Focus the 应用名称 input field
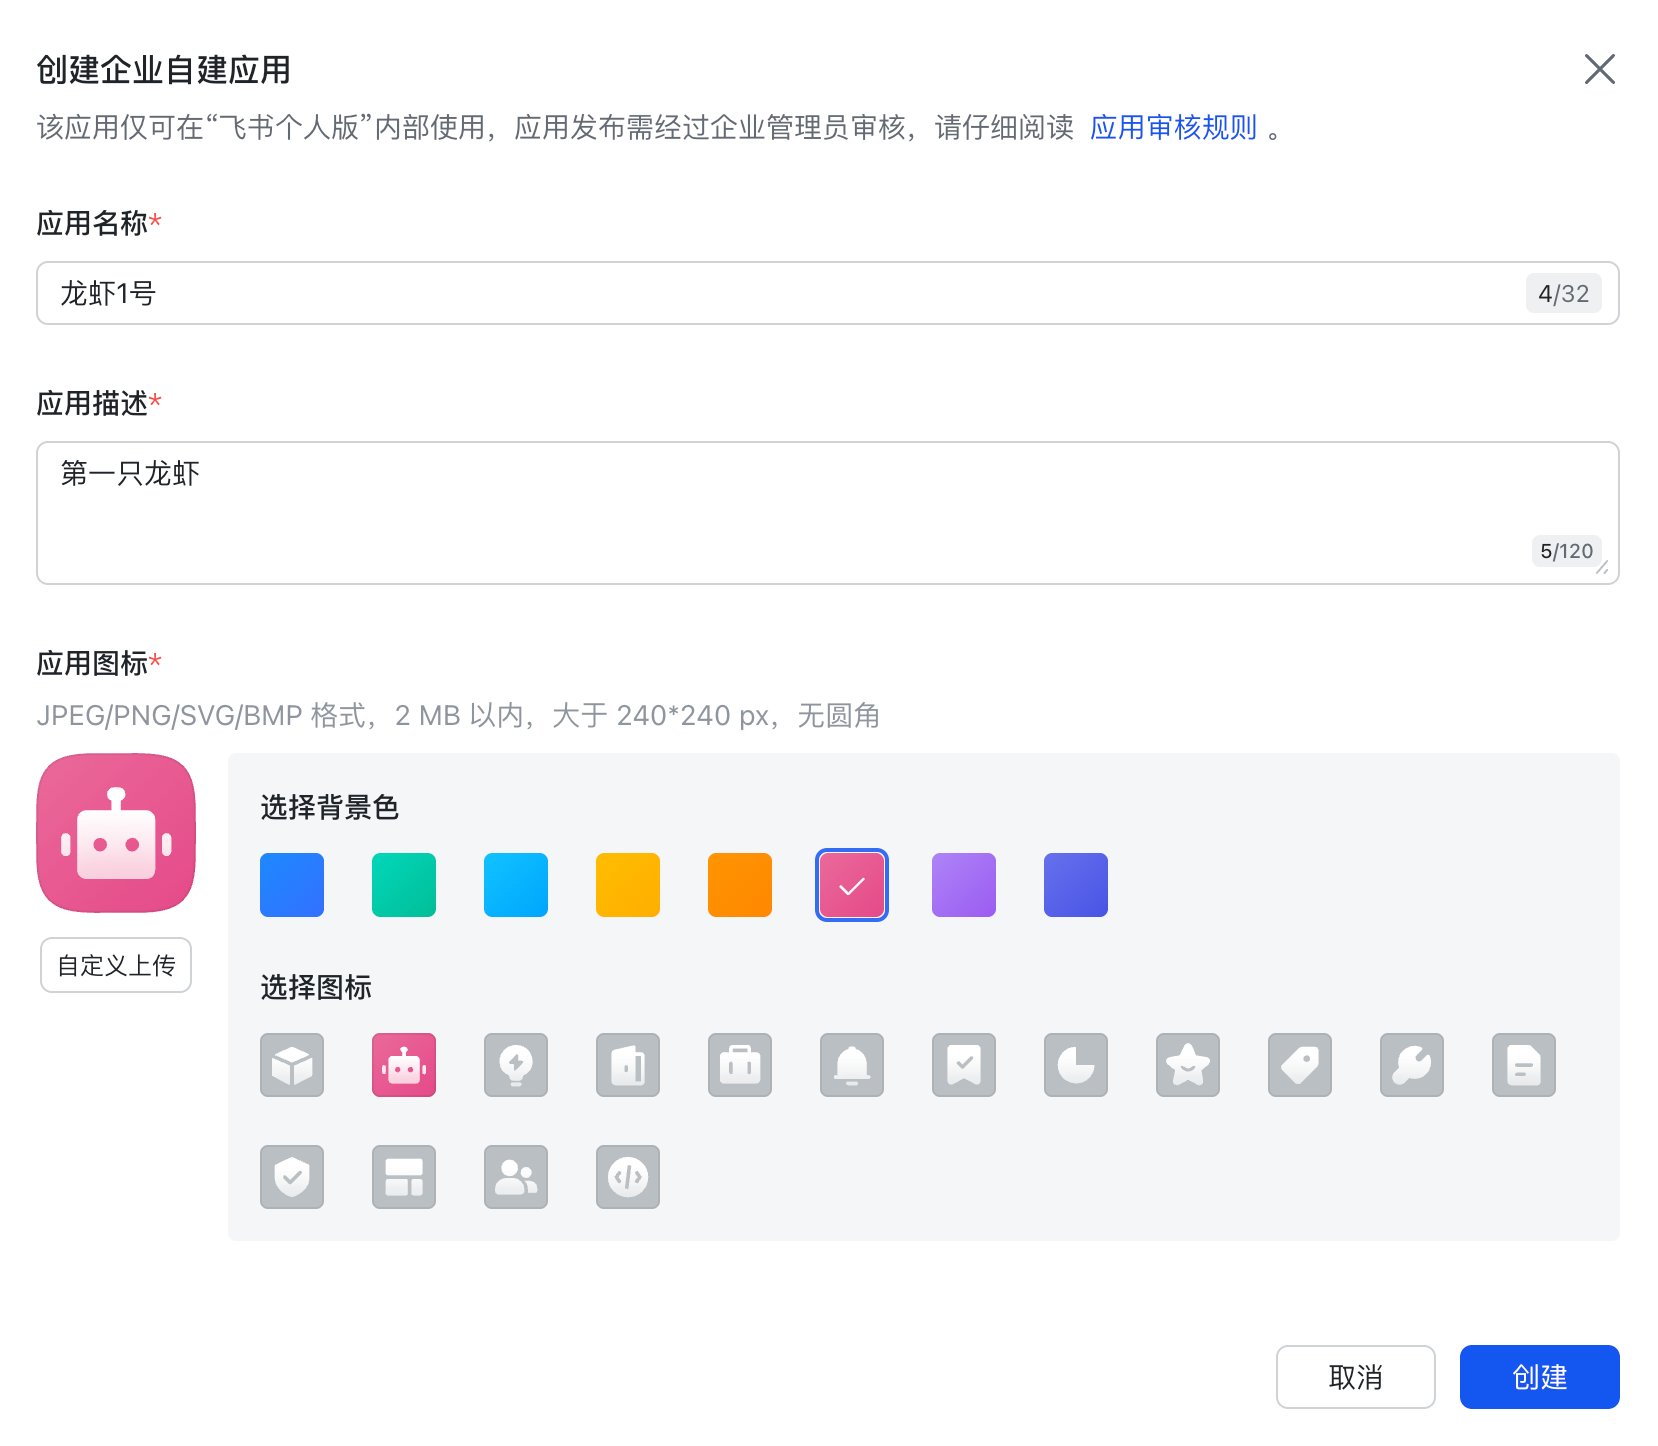1658x1446 pixels. point(828,293)
